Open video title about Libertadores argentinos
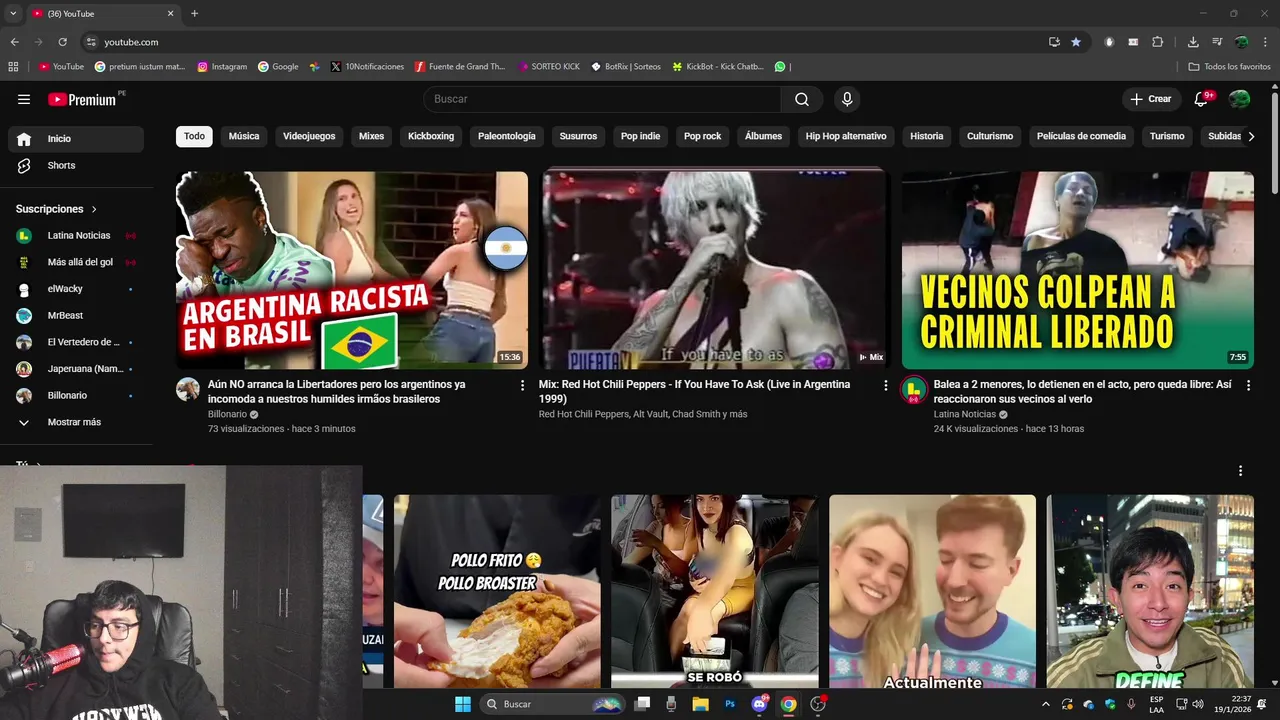The height and width of the screenshot is (720, 1280). coord(336,391)
